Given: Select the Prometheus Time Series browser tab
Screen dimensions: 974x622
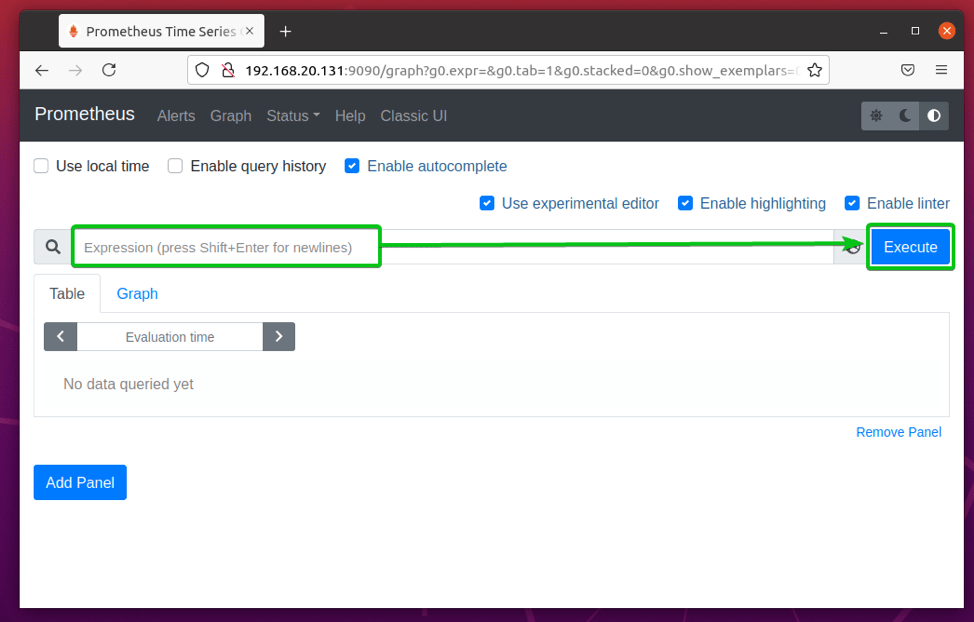Looking at the screenshot, I should point(162,31).
